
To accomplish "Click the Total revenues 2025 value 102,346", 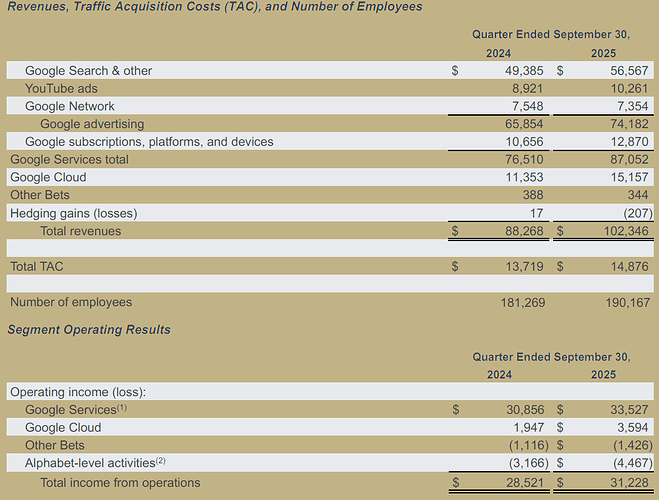I will 626,231.
